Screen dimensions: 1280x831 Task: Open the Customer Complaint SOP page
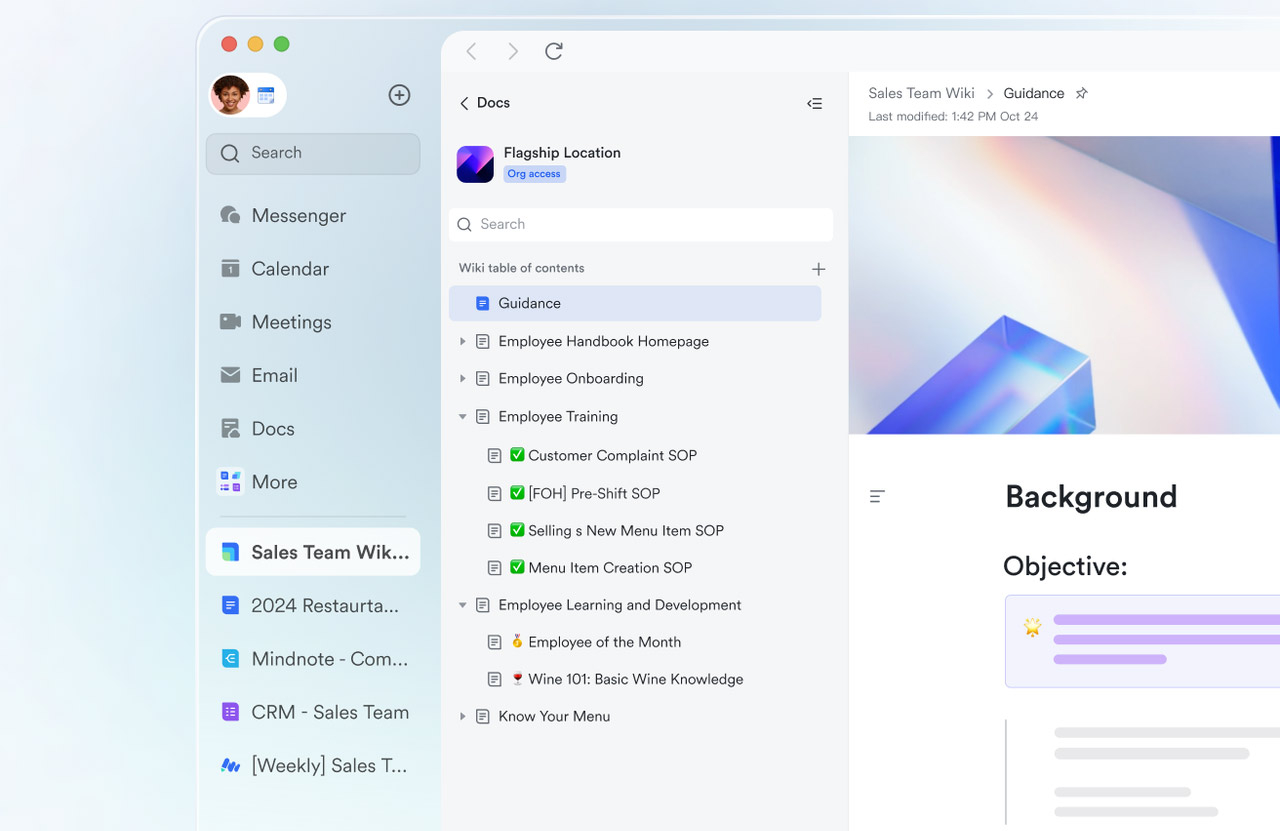pyautogui.click(x=612, y=455)
